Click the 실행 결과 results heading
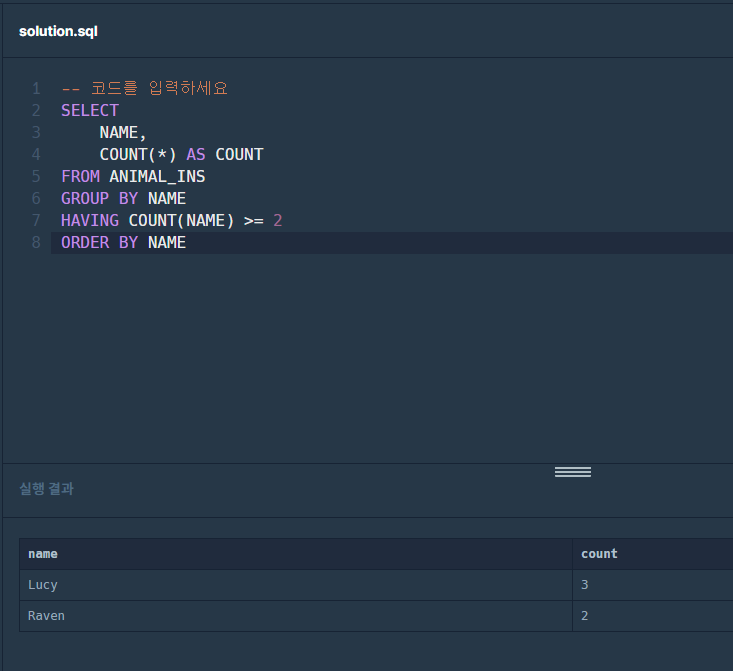This screenshot has height=671, width=733. tap(46, 489)
